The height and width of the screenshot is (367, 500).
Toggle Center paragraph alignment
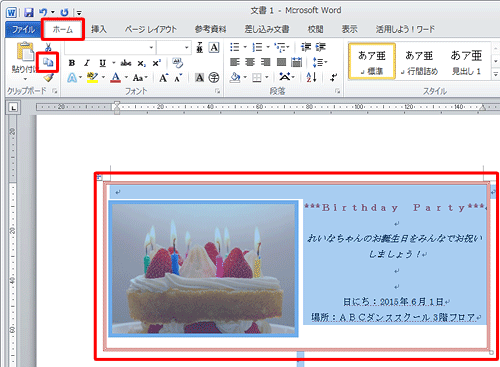pyautogui.click(x=250, y=62)
